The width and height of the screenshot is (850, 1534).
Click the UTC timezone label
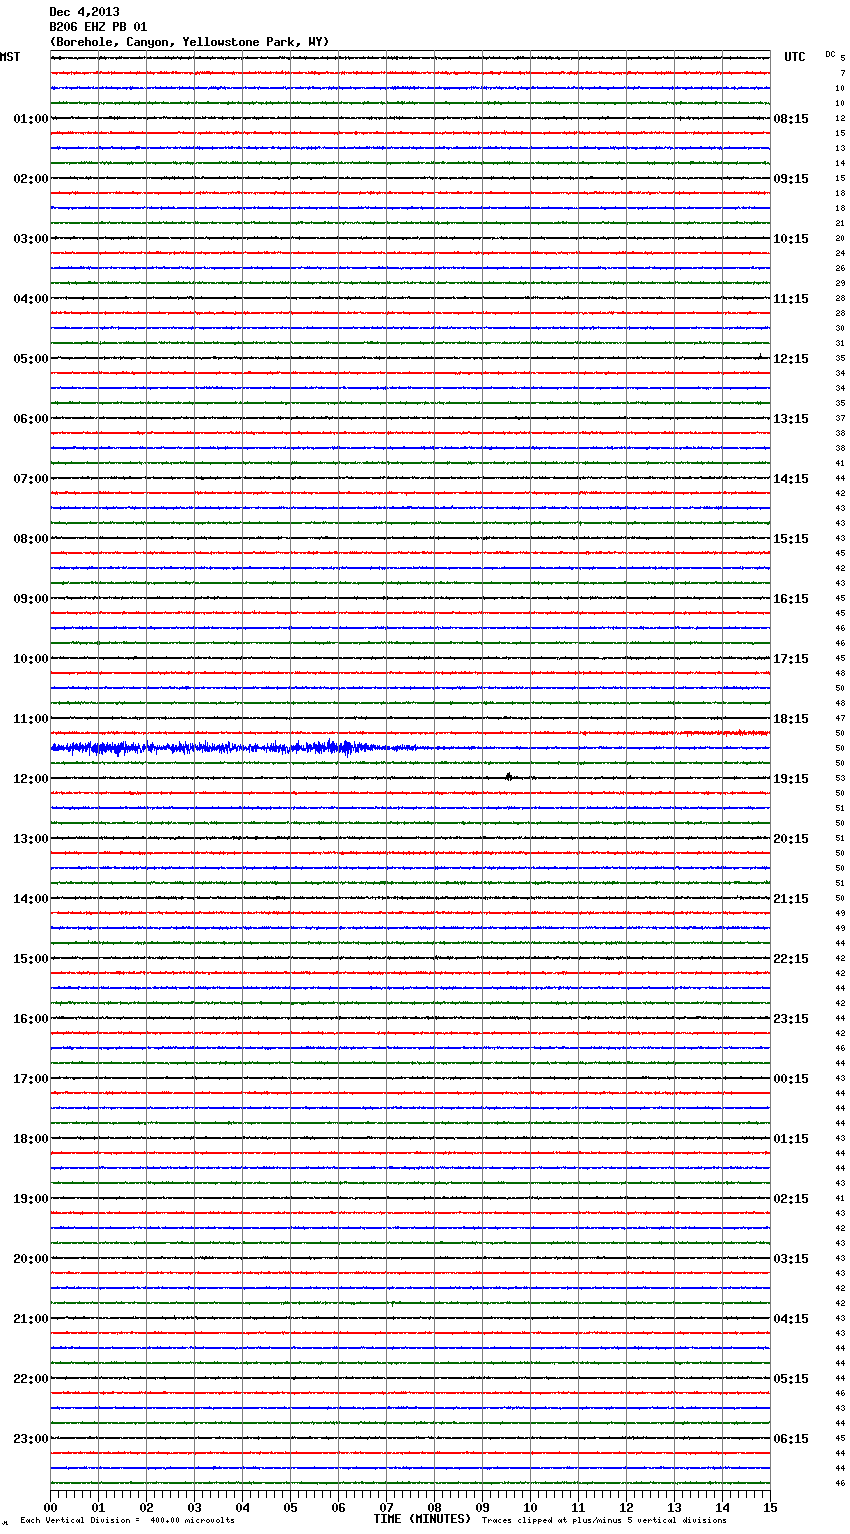tap(794, 57)
